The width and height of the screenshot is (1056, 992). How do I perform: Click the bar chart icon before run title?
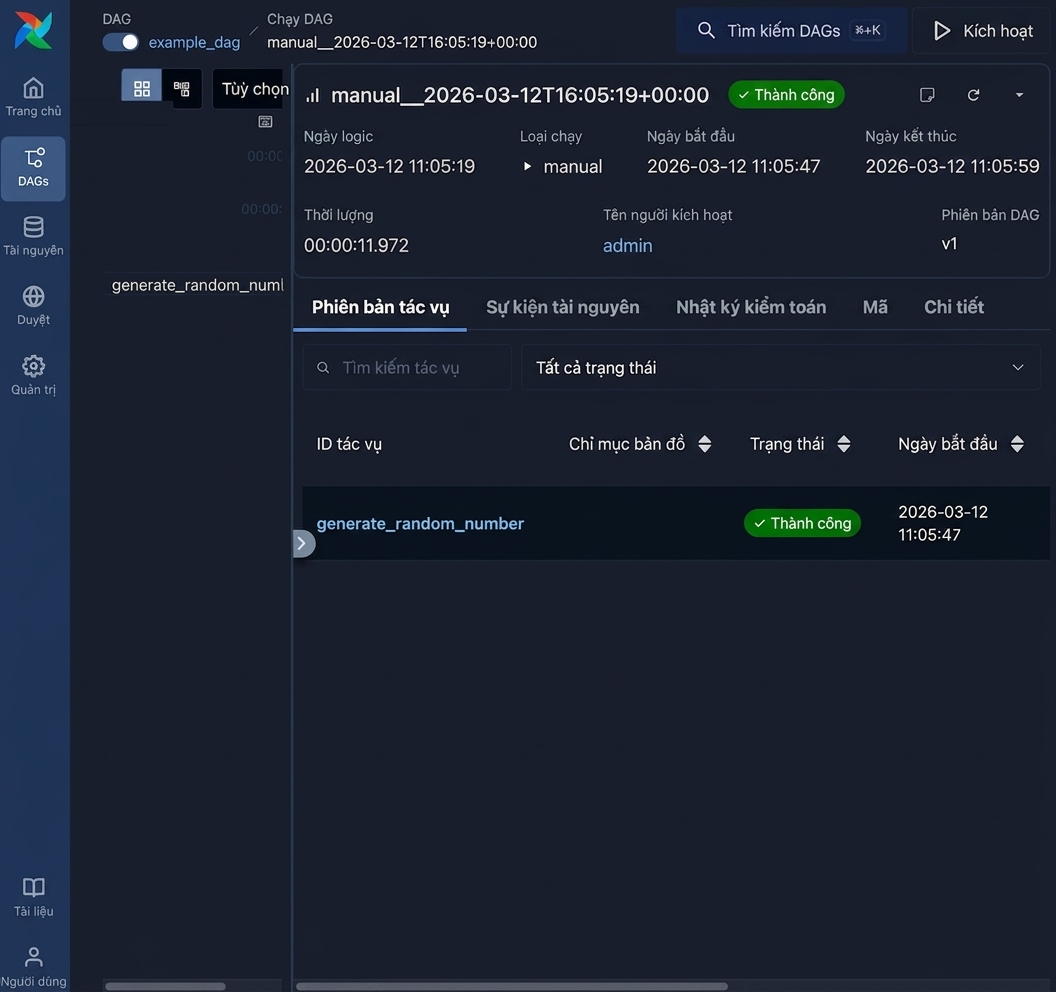click(x=312, y=96)
